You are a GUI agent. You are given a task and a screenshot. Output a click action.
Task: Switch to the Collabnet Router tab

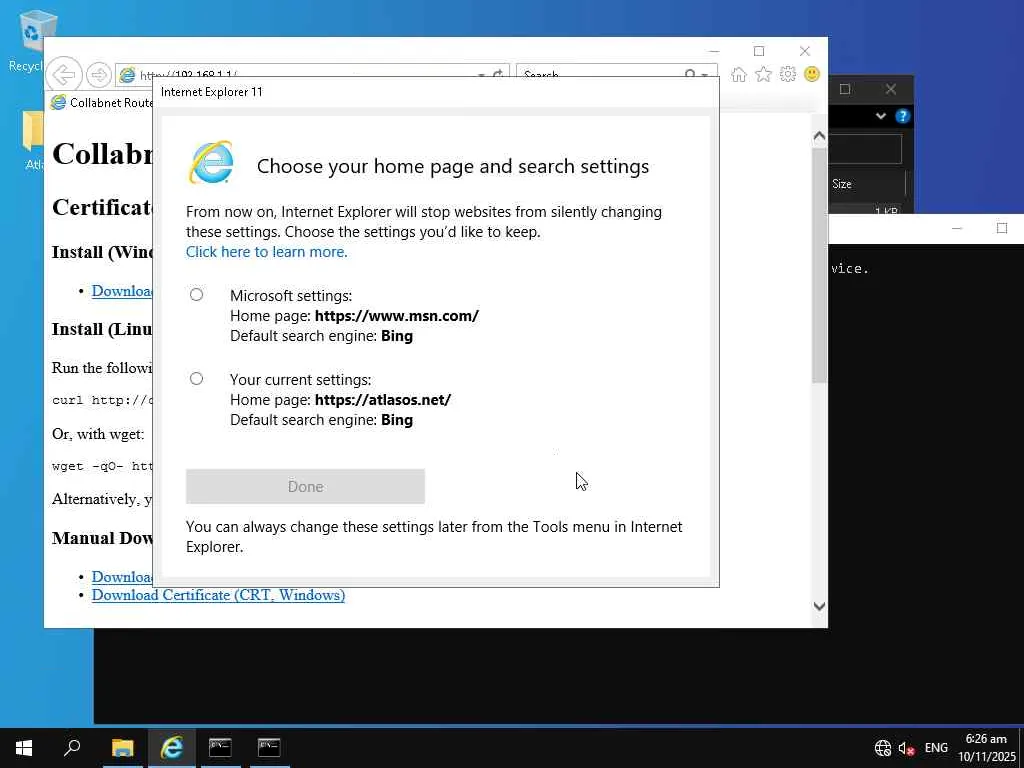[102, 103]
